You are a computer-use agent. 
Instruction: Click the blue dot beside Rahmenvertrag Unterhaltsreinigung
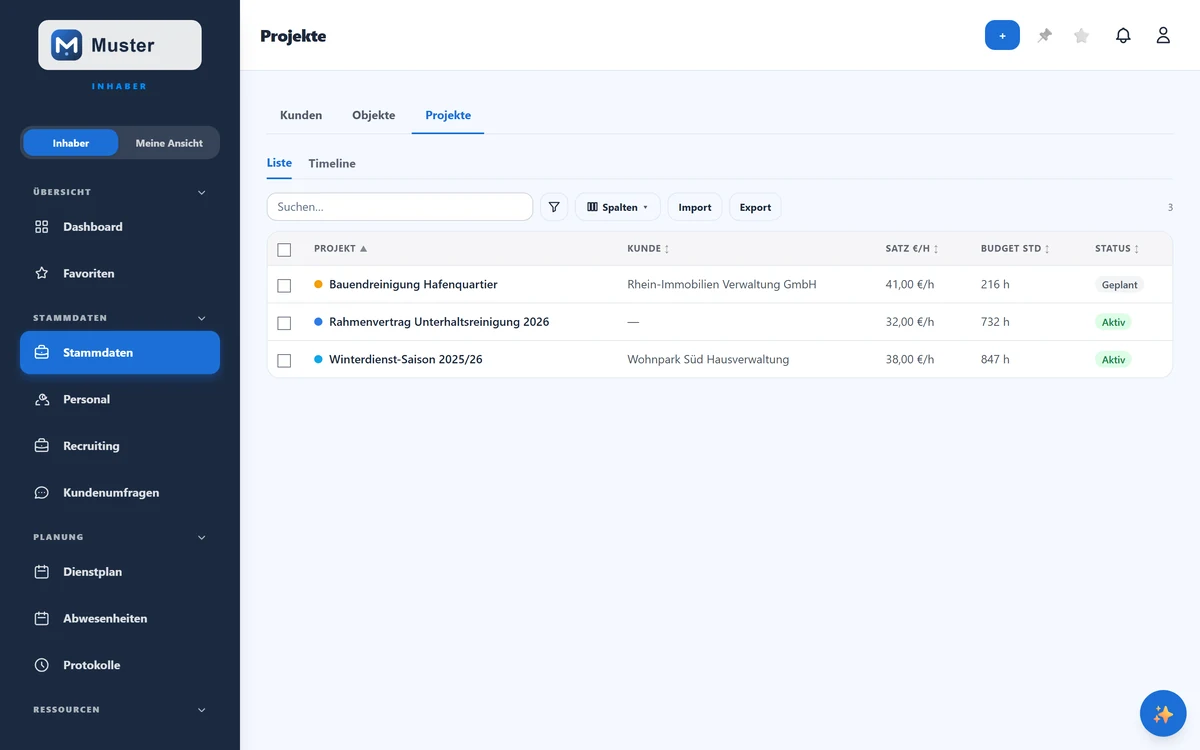(318, 322)
